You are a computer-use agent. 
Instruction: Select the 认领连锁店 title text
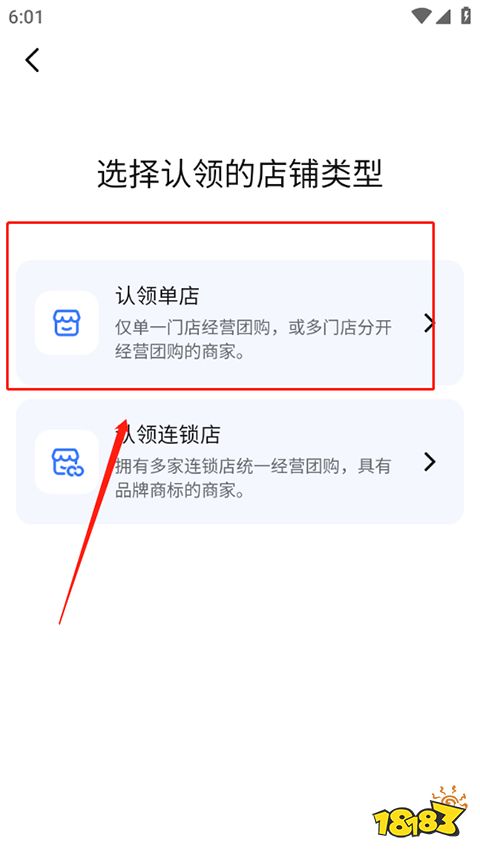pos(167,435)
